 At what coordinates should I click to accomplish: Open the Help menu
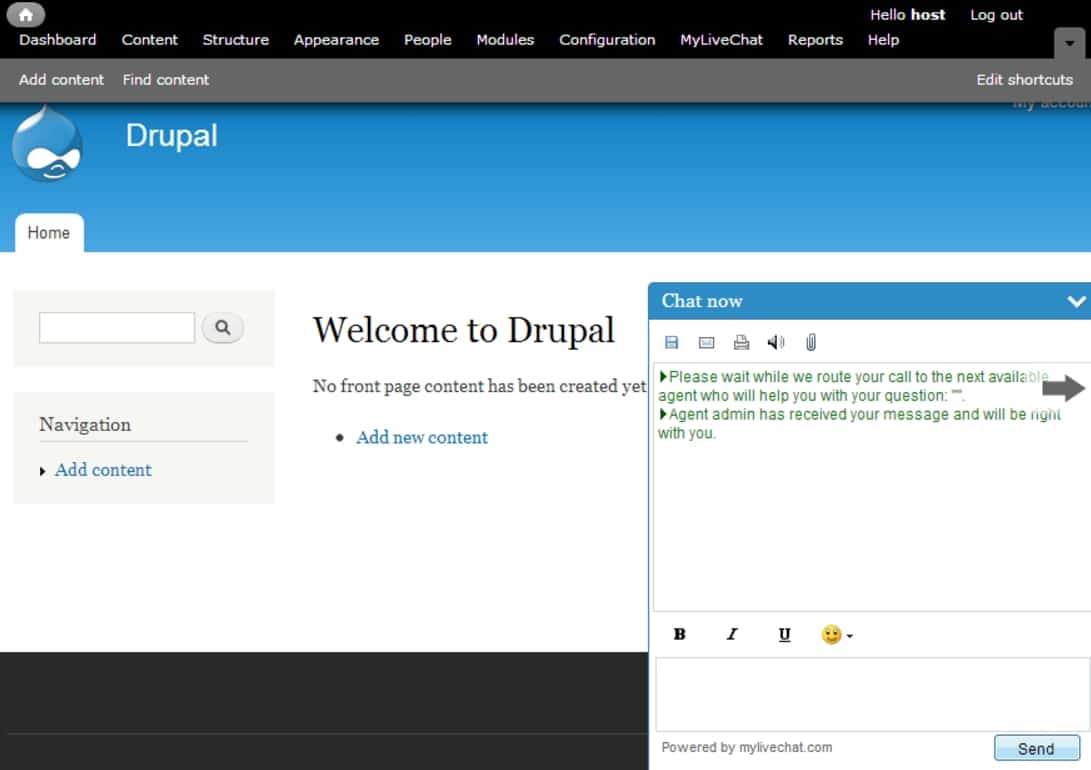[883, 40]
